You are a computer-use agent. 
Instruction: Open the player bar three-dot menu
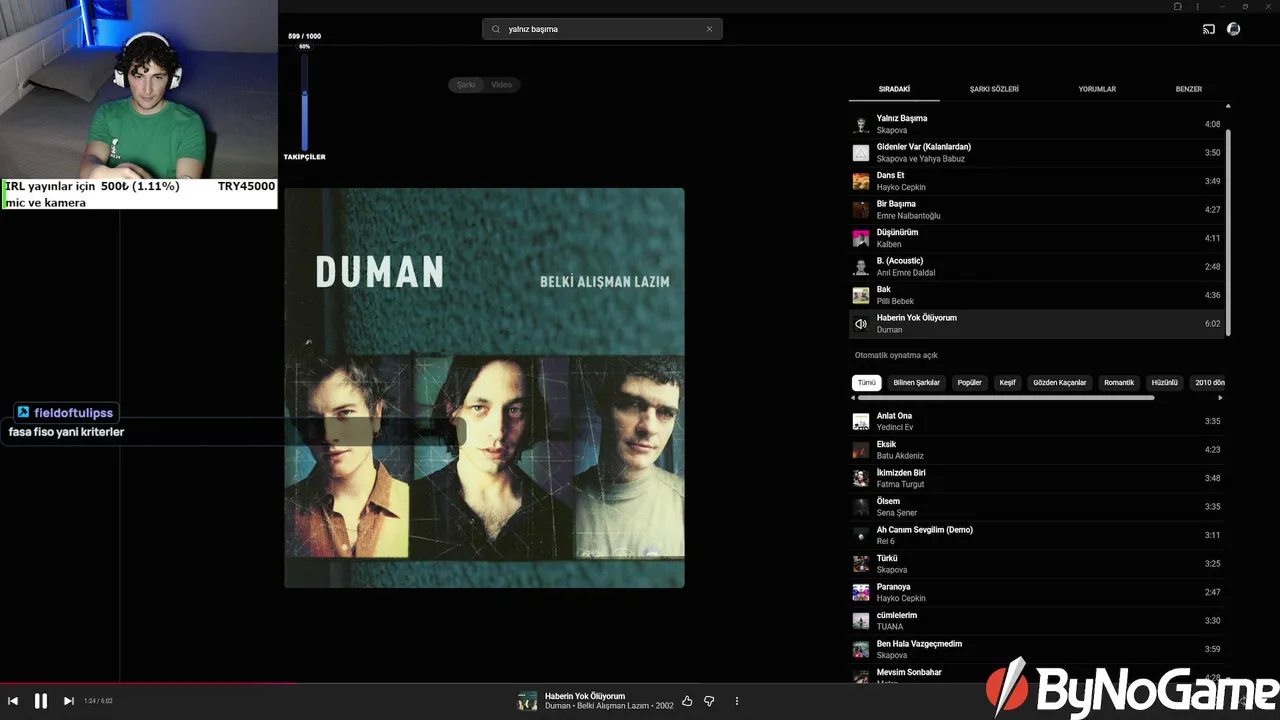coord(737,701)
